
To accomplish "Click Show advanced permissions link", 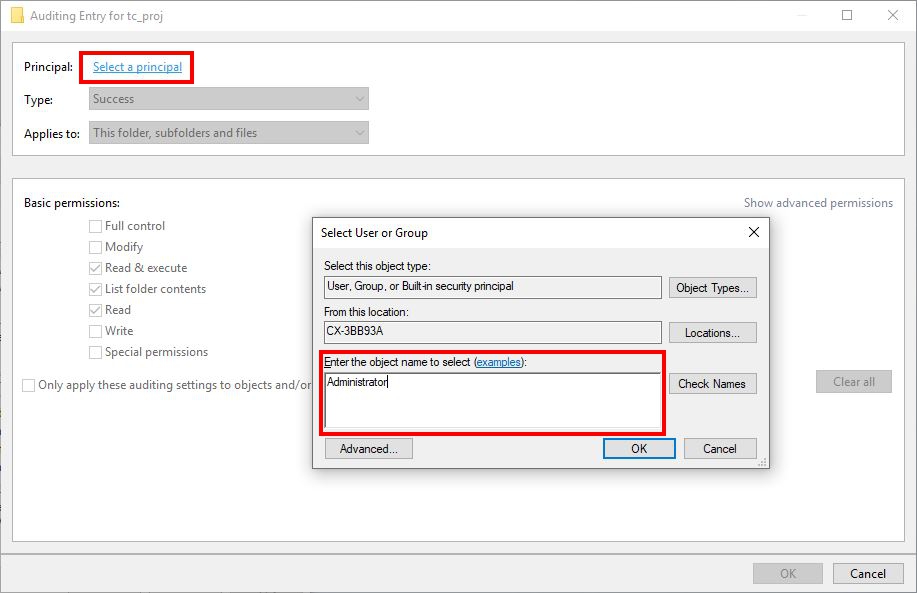I will [818, 203].
